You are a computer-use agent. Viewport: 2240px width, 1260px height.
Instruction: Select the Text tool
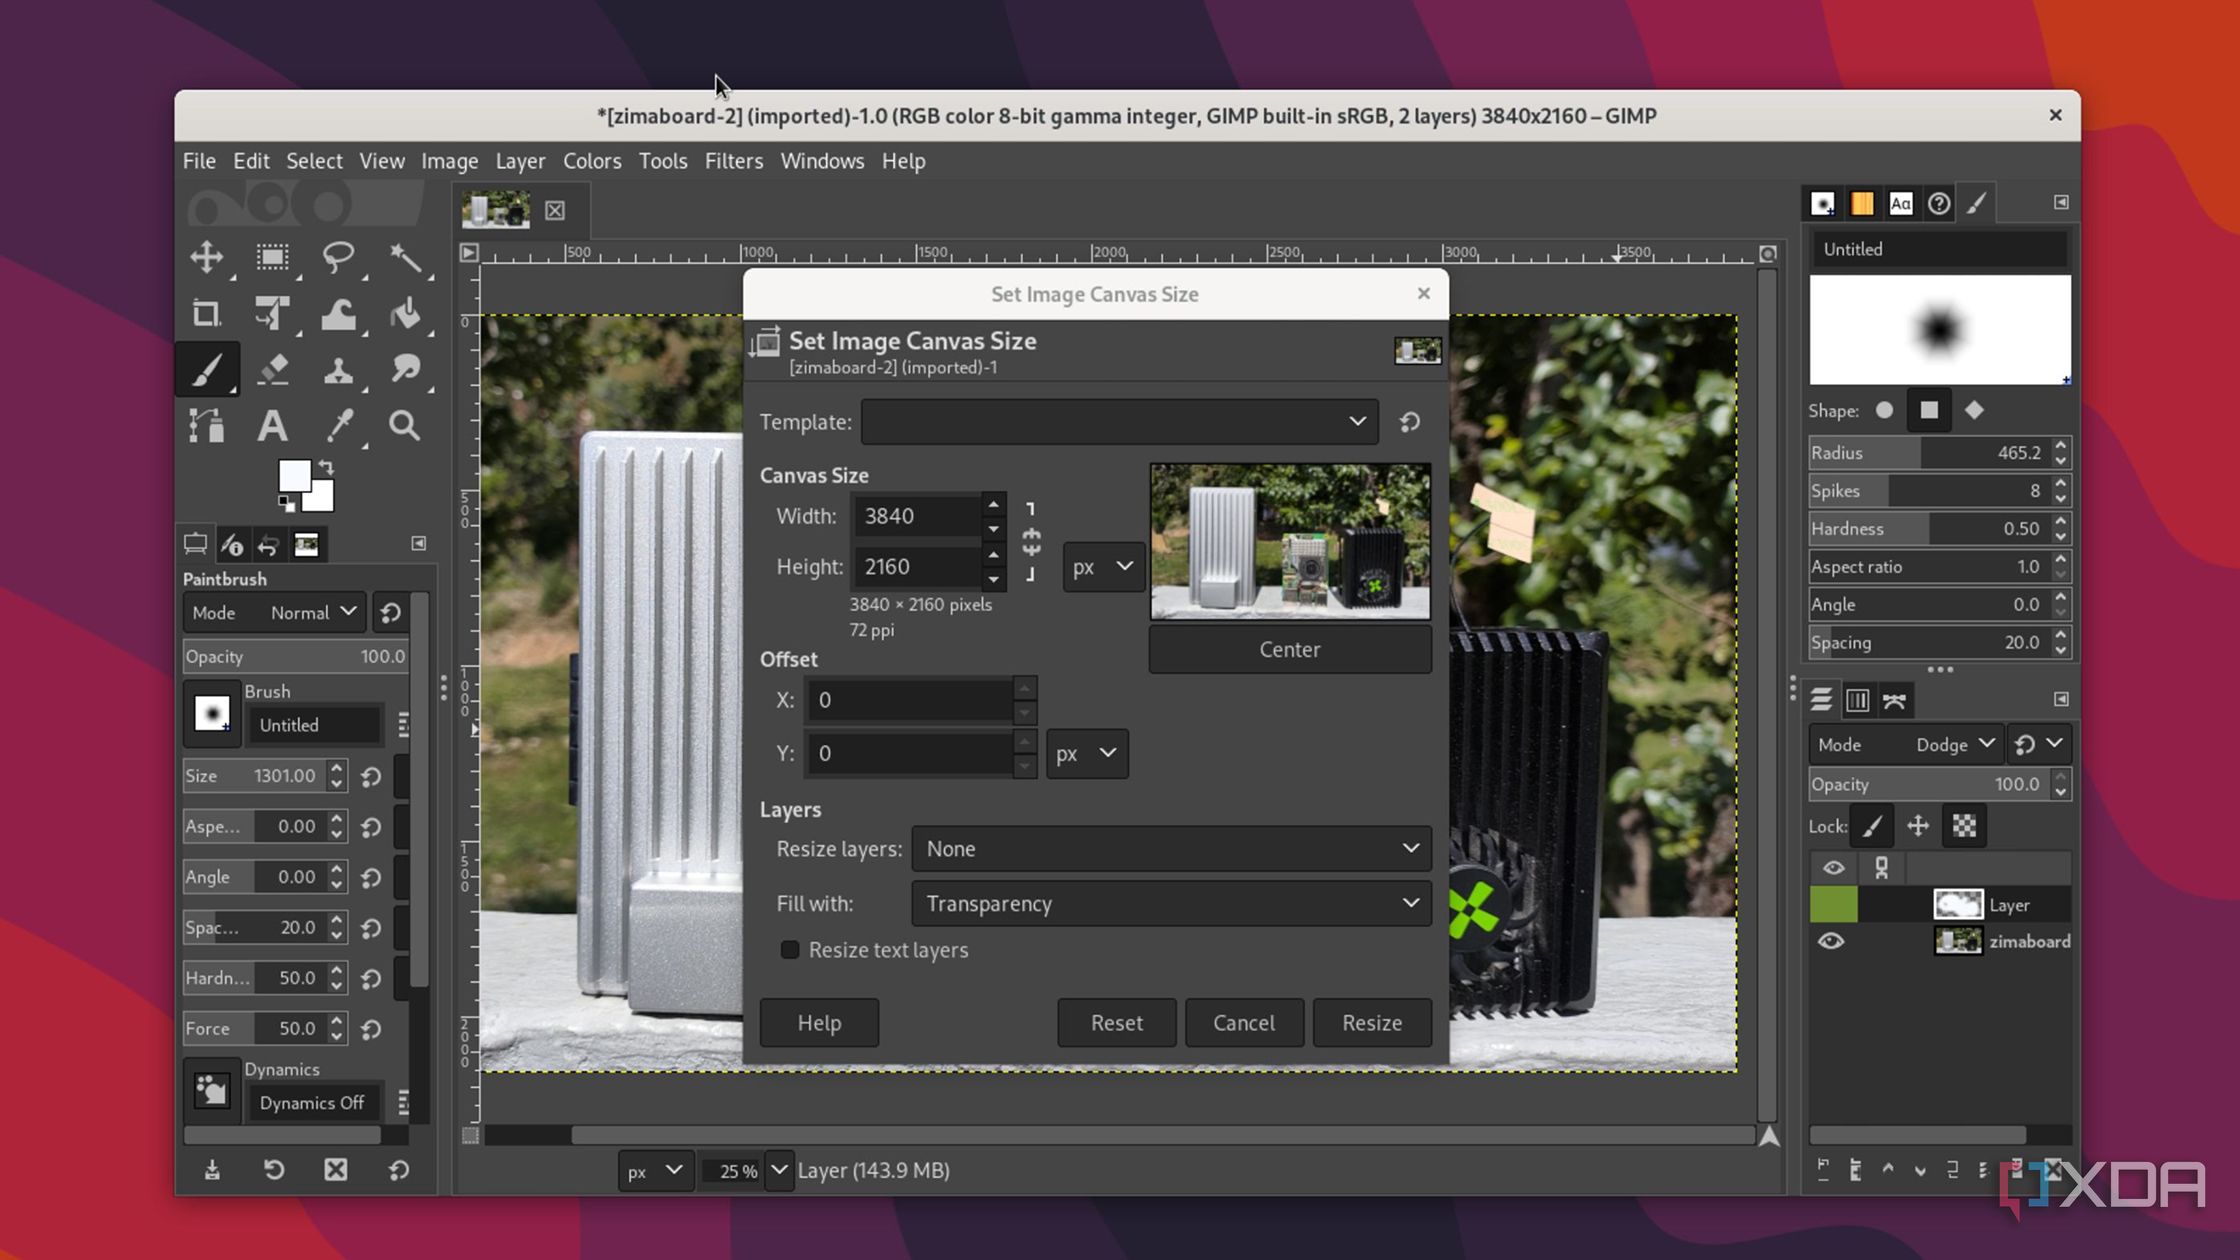pyautogui.click(x=272, y=426)
